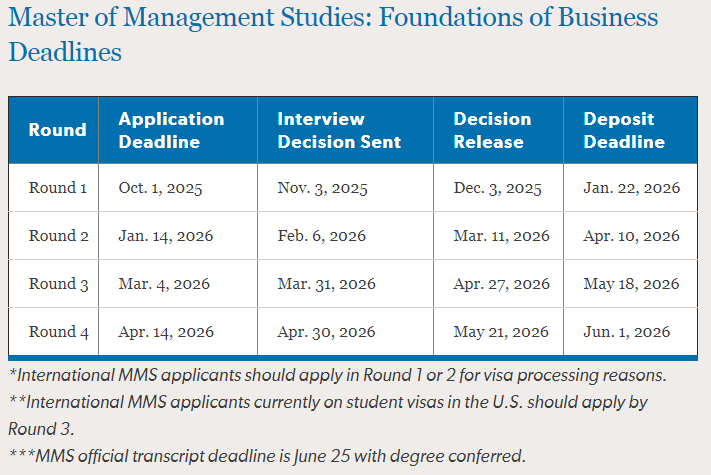Click the May 18, 2026 deposit deadline
The width and height of the screenshot is (711, 475).
631,284
